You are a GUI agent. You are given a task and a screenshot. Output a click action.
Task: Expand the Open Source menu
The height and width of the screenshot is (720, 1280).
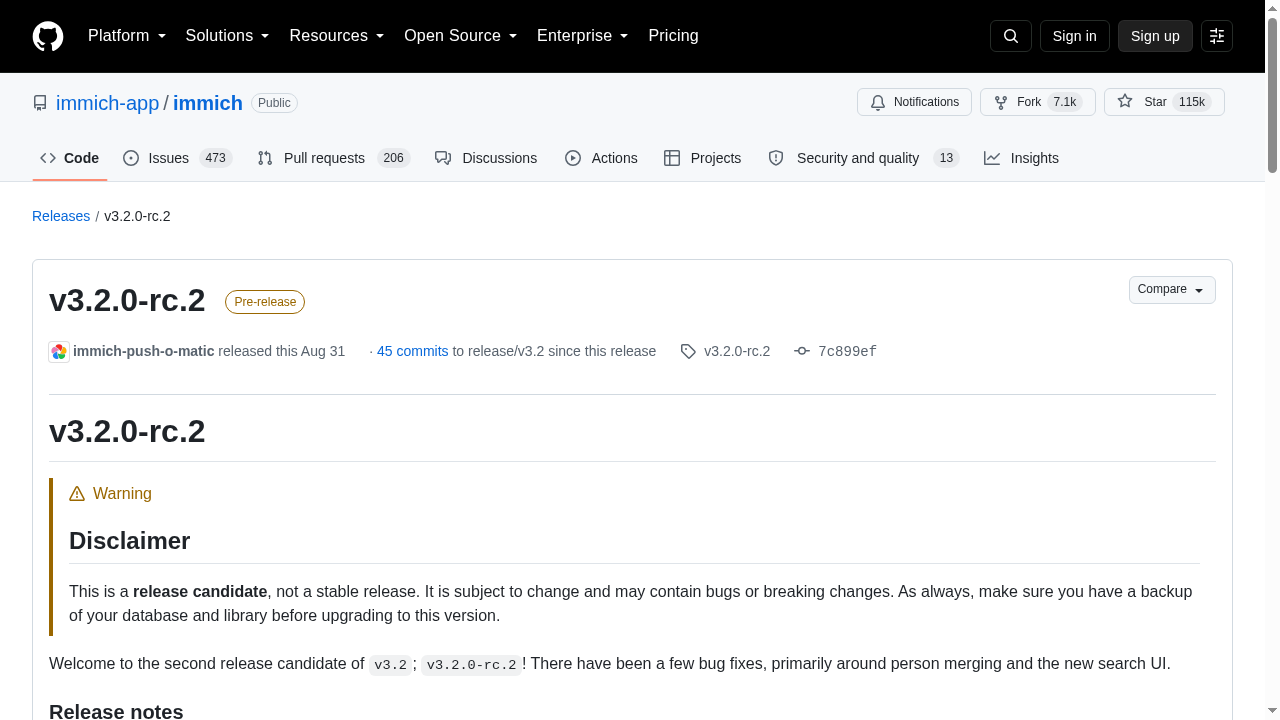pyautogui.click(x=461, y=36)
